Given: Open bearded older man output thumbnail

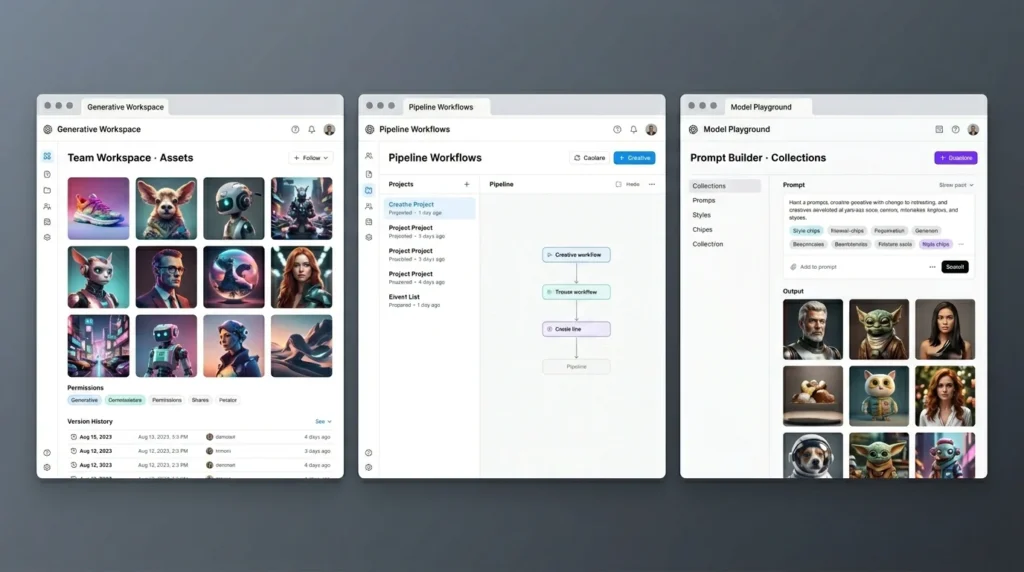Looking at the screenshot, I should point(813,329).
